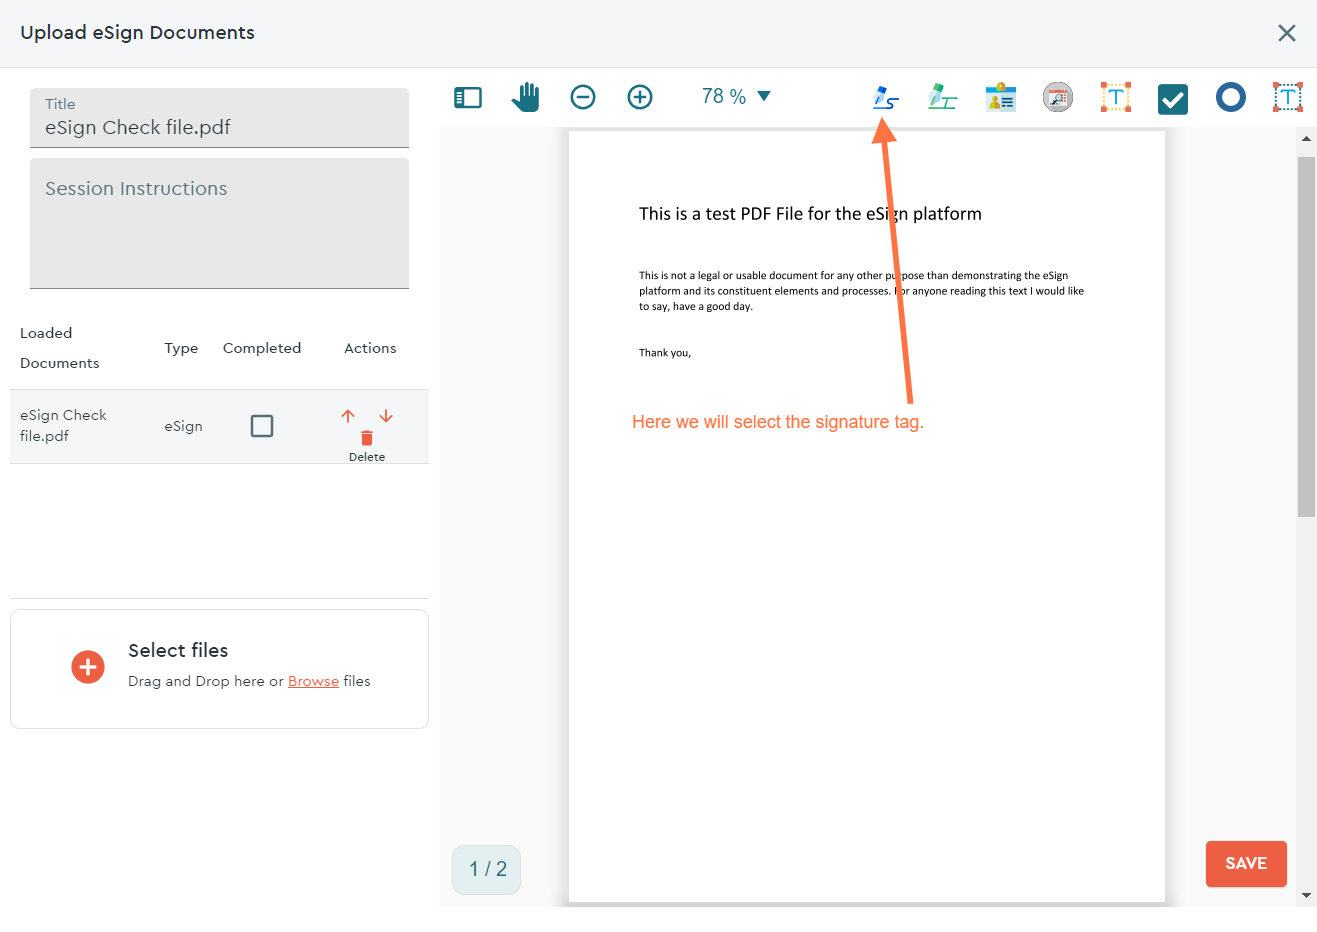Select the blue signature tag tool
The image size is (1317, 932).
[885, 97]
